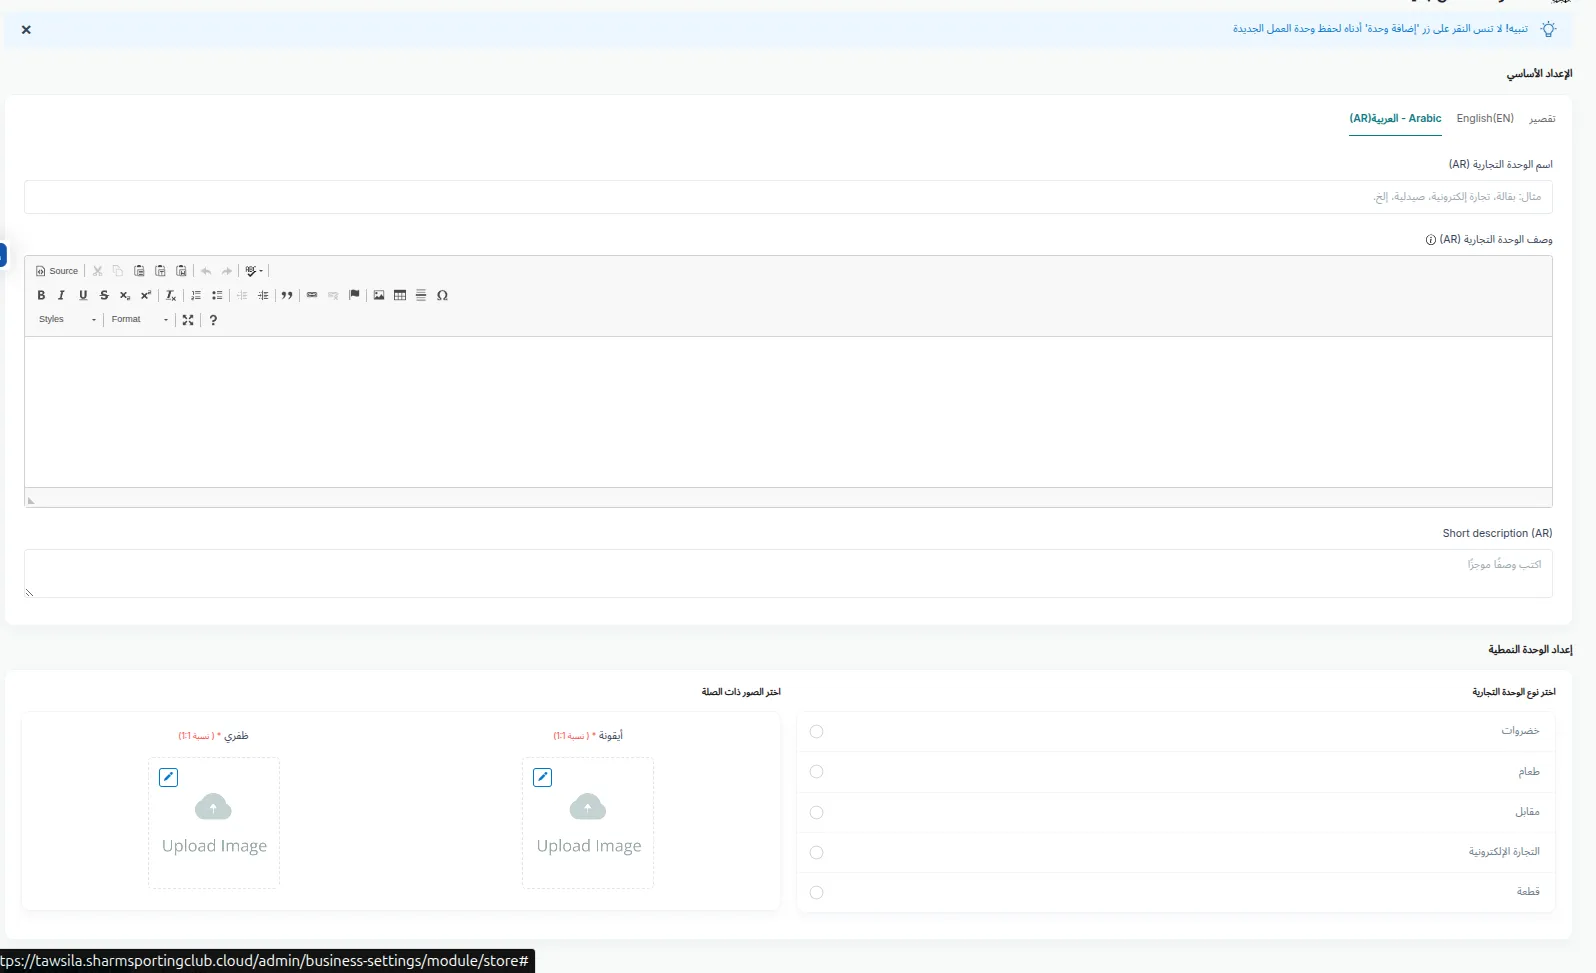Apply Bold formatting
The width and height of the screenshot is (1596, 973).
pos(41,295)
